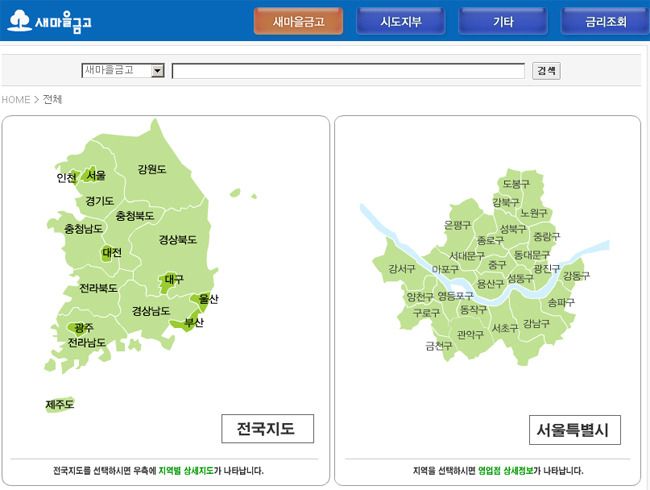
Task: Select 인천 on the national map
Action: pyautogui.click(x=66, y=178)
